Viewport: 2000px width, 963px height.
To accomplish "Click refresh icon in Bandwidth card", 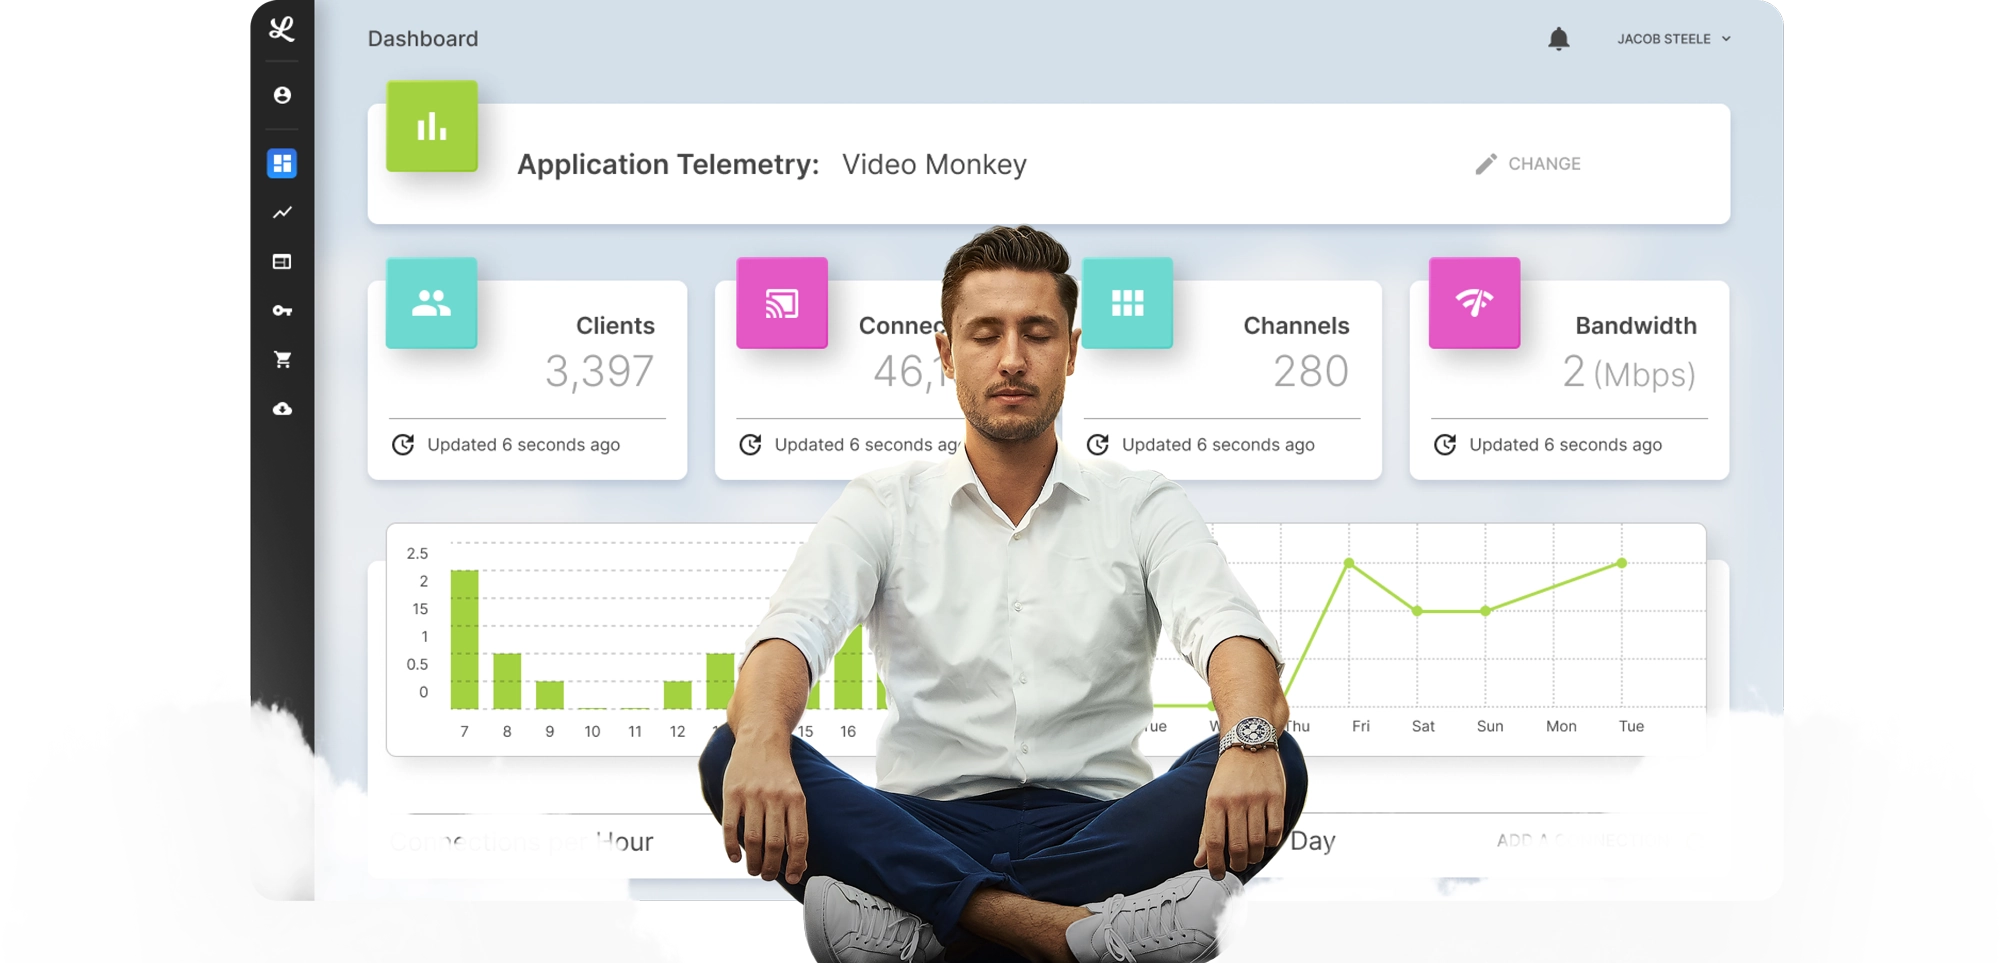I will pyautogui.click(x=1445, y=445).
